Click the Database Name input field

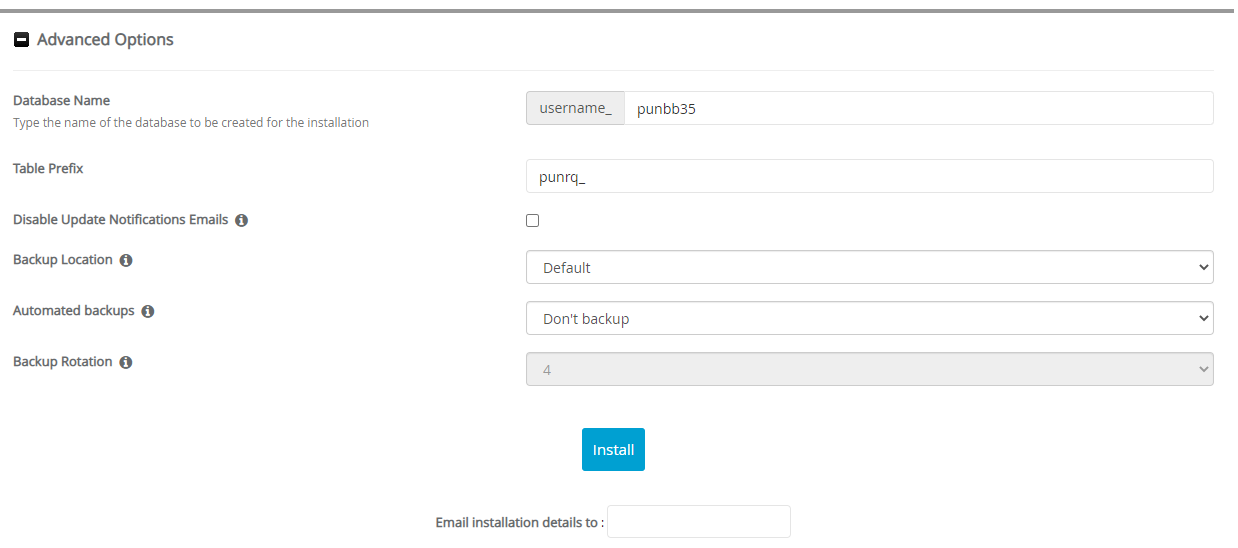tap(917, 109)
